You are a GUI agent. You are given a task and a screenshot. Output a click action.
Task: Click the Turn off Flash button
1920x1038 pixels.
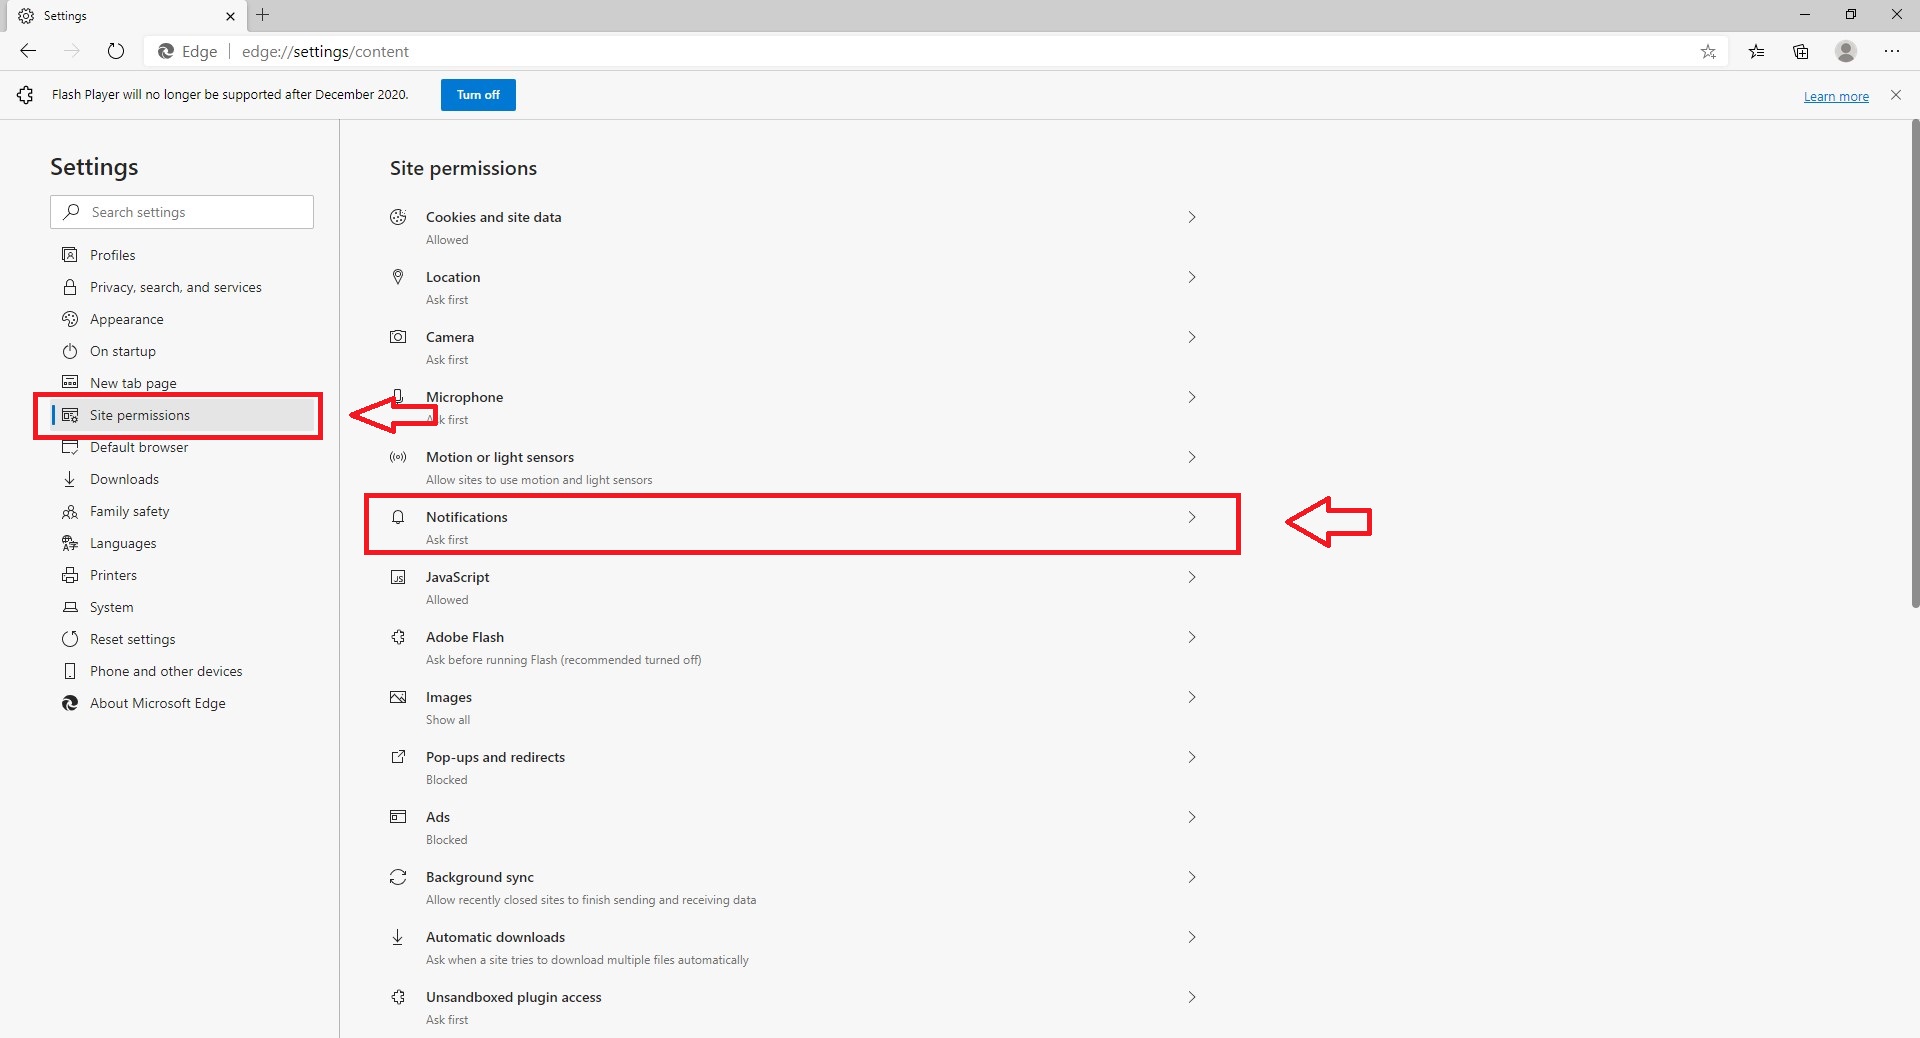tap(478, 95)
